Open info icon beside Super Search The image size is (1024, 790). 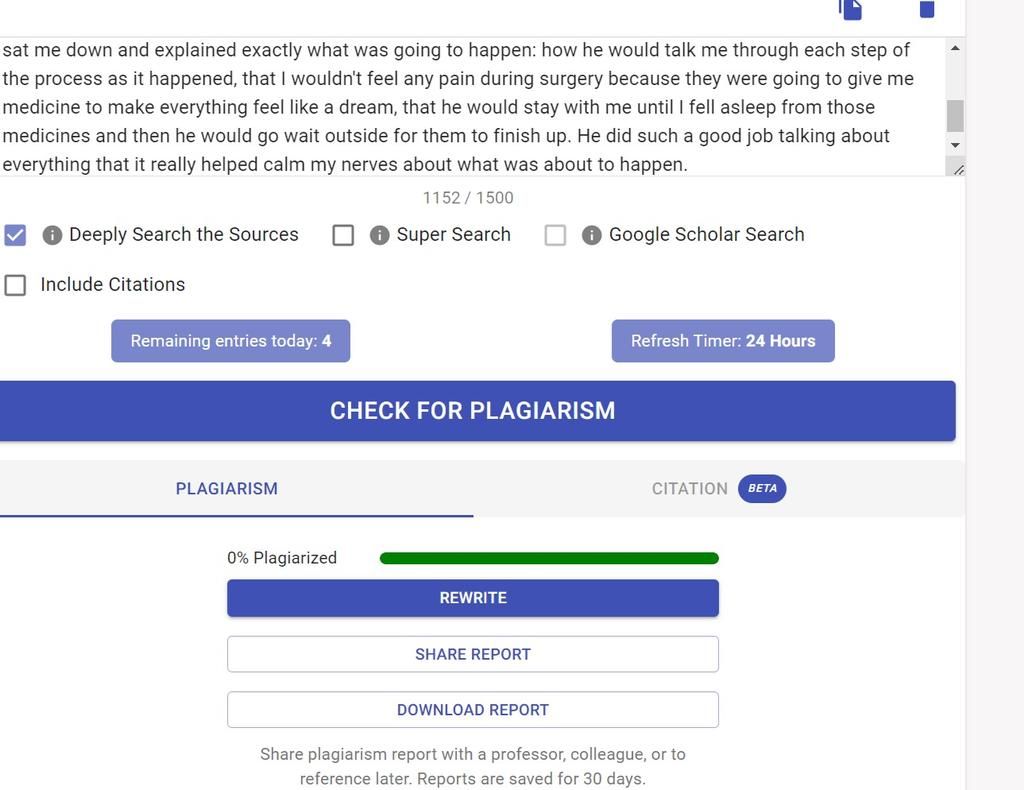tap(379, 235)
